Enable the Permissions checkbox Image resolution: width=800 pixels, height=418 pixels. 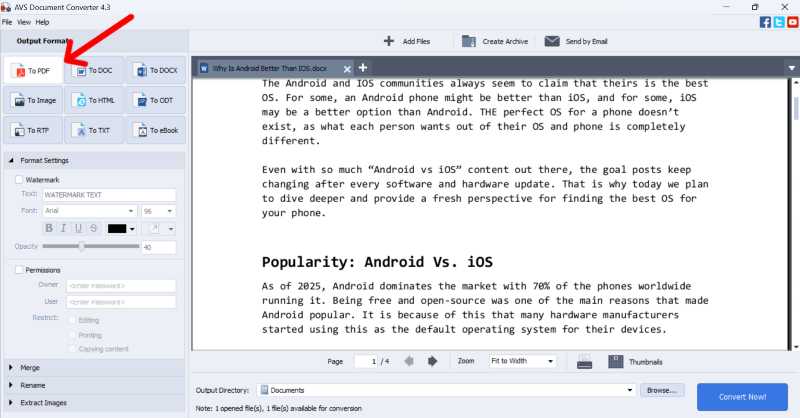click(19, 270)
